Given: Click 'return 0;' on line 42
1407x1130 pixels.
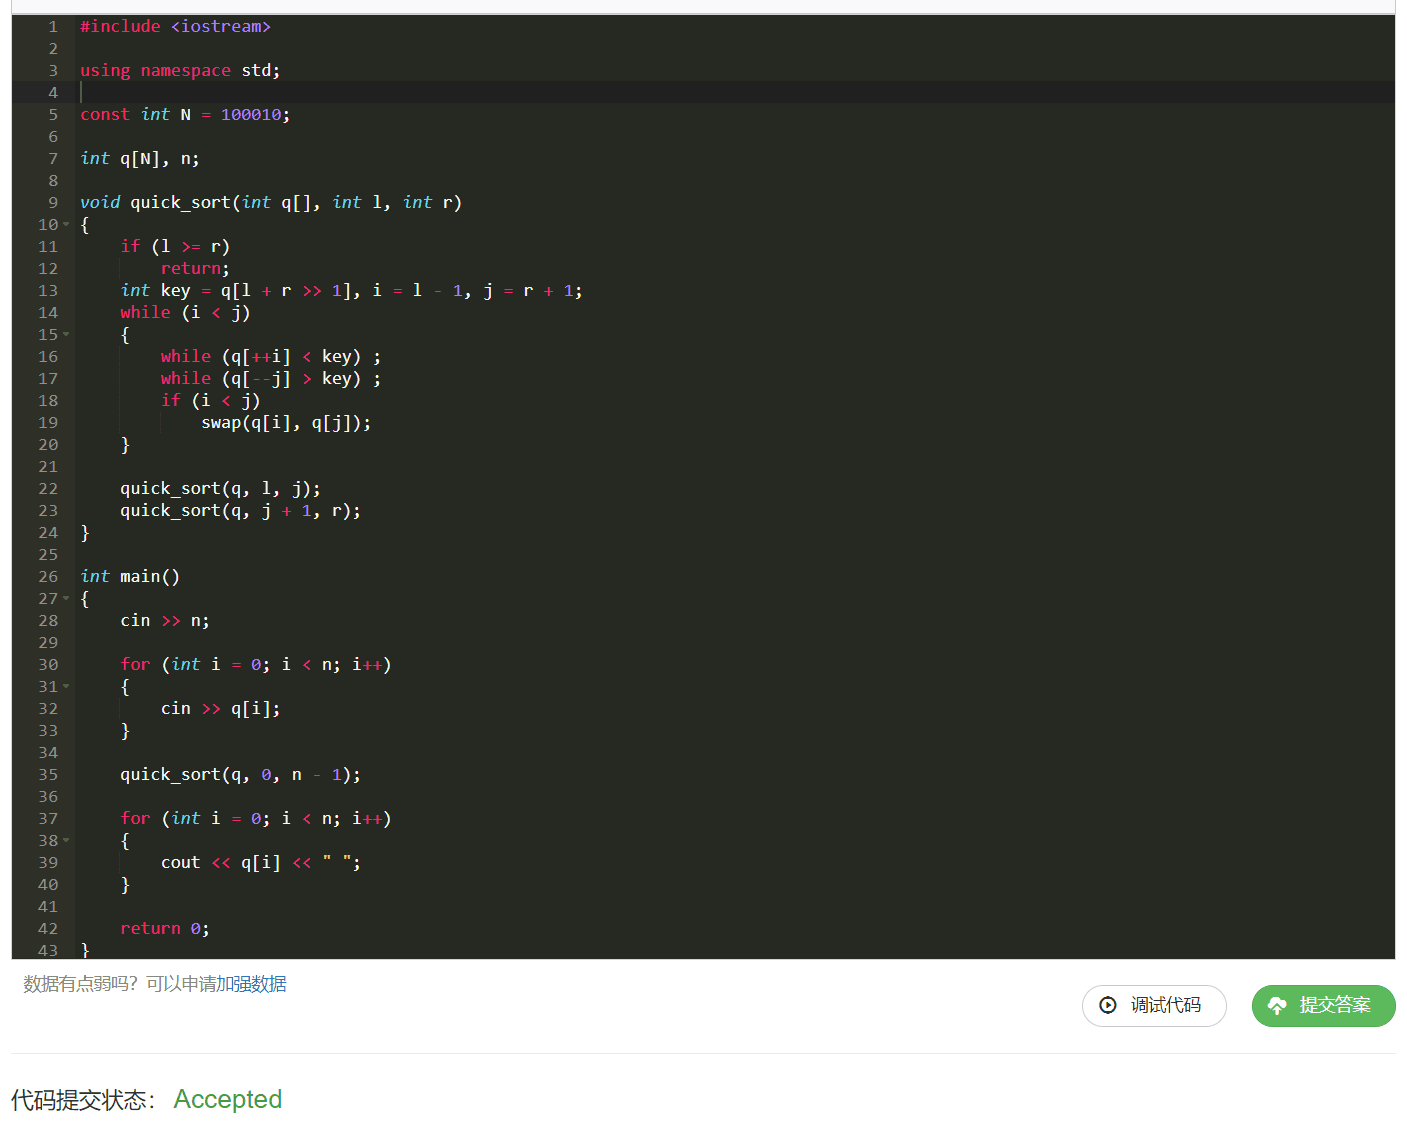Looking at the screenshot, I should [165, 928].
